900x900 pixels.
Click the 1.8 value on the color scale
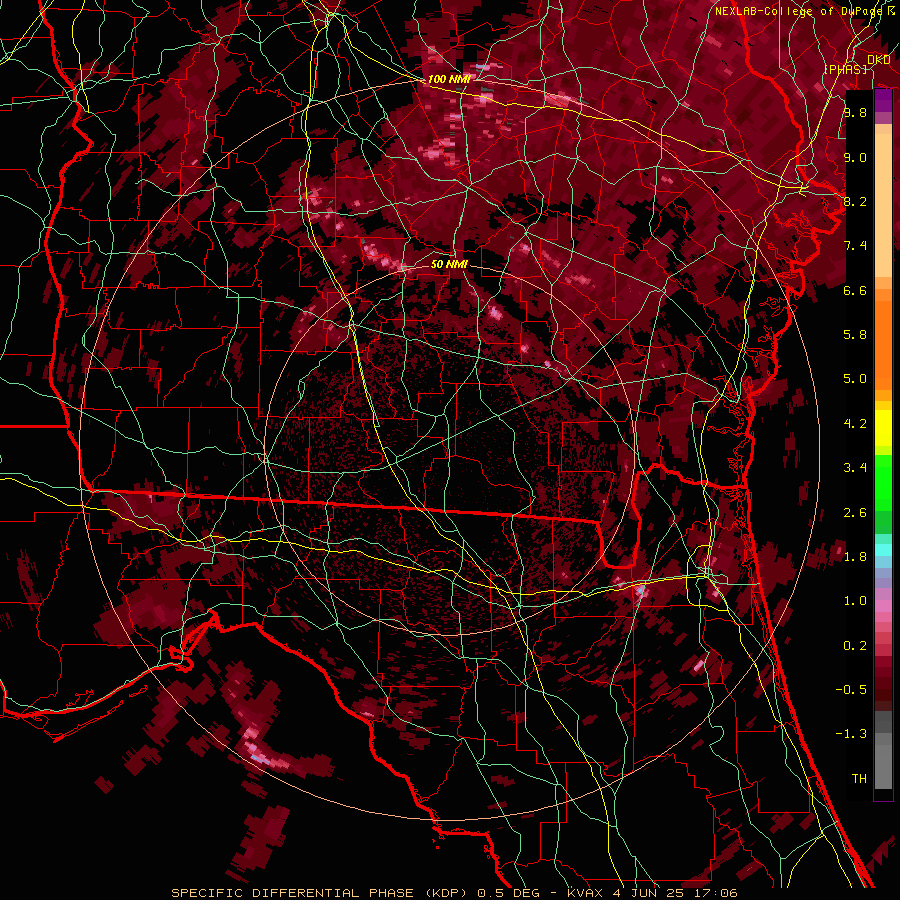pyautogui.click(x=855, y=557)
